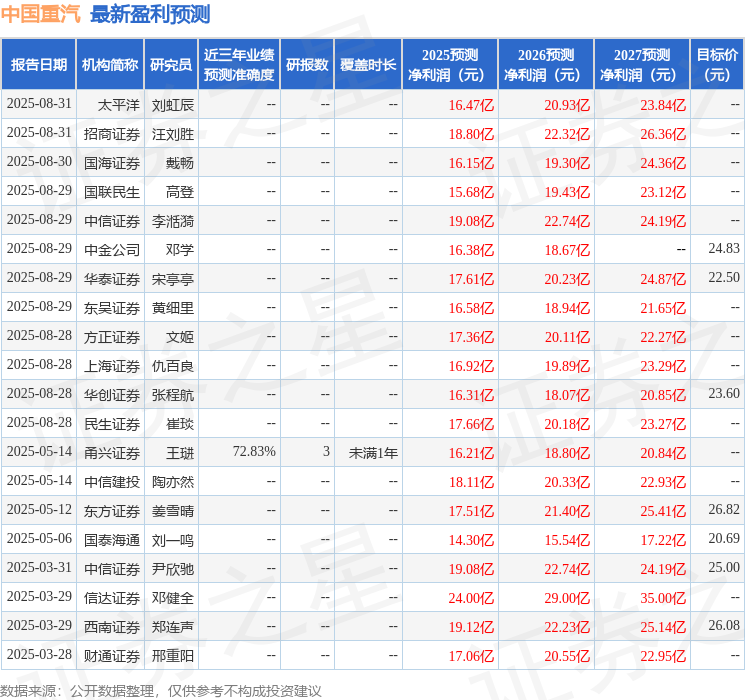Click analyst name 邢重阳

tap(172, 656)
